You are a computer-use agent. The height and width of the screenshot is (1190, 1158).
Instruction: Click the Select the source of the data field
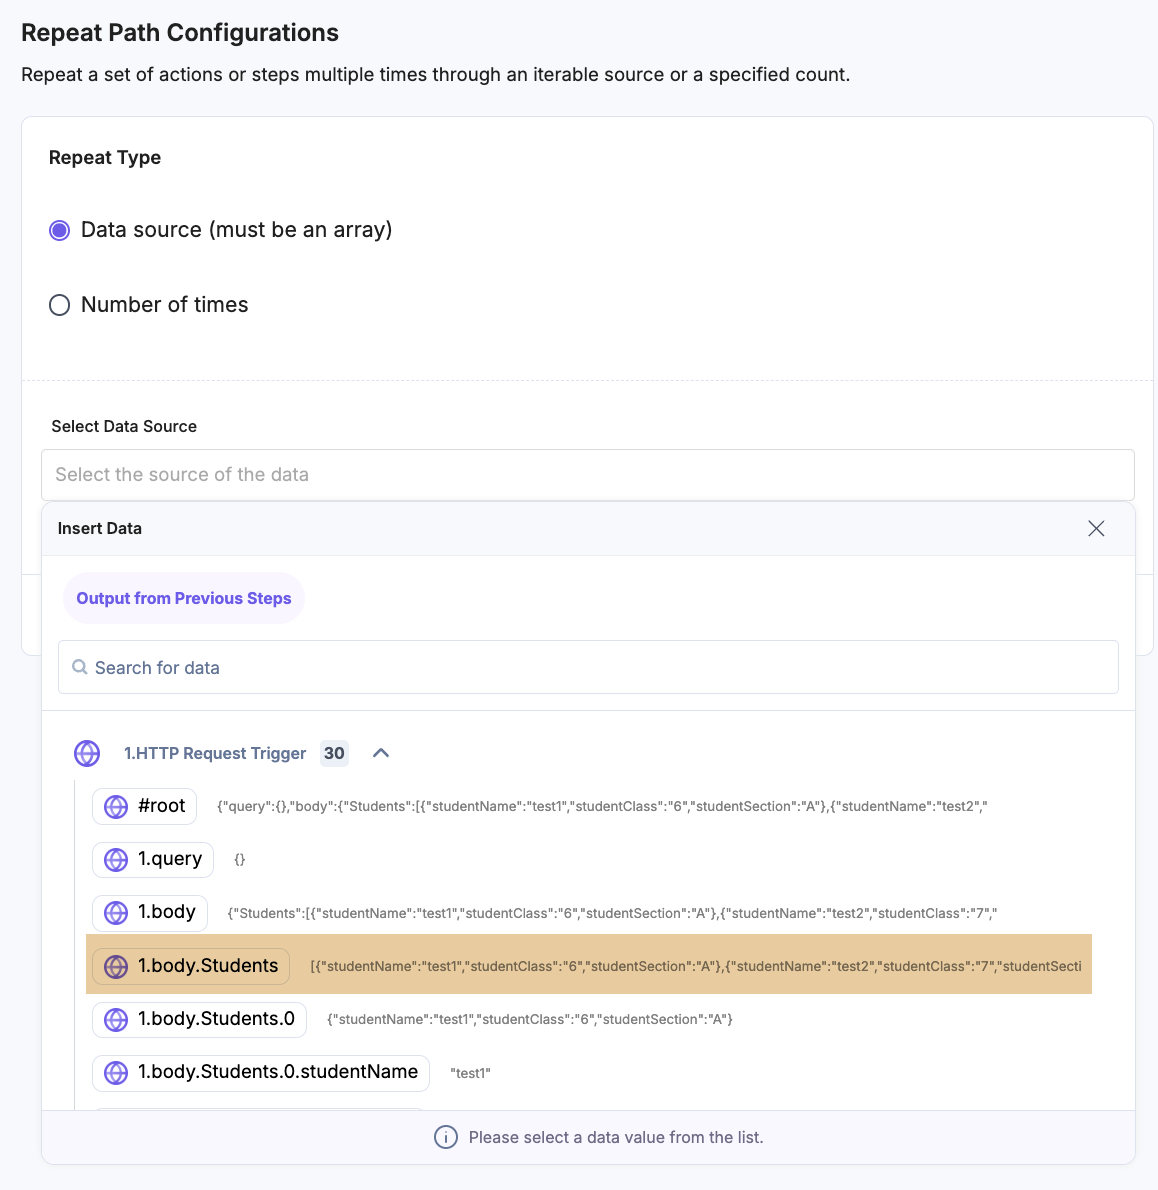click(x=587, y=475)
